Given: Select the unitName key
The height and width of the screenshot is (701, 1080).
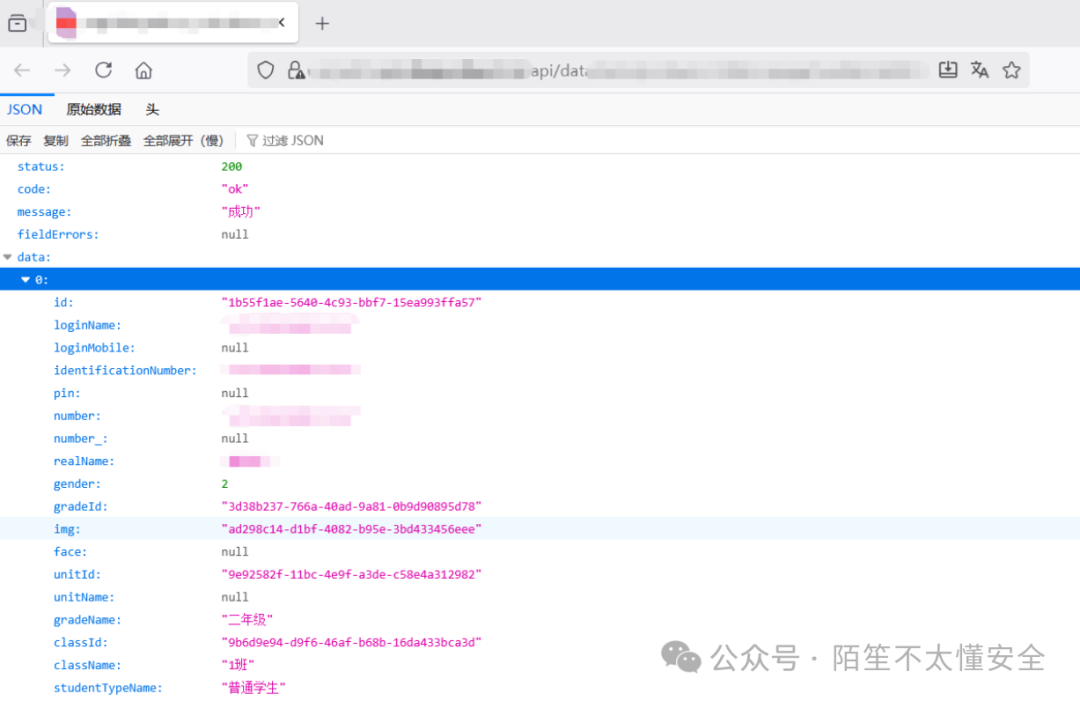Looking at the screenshot, I should [84, 597].
